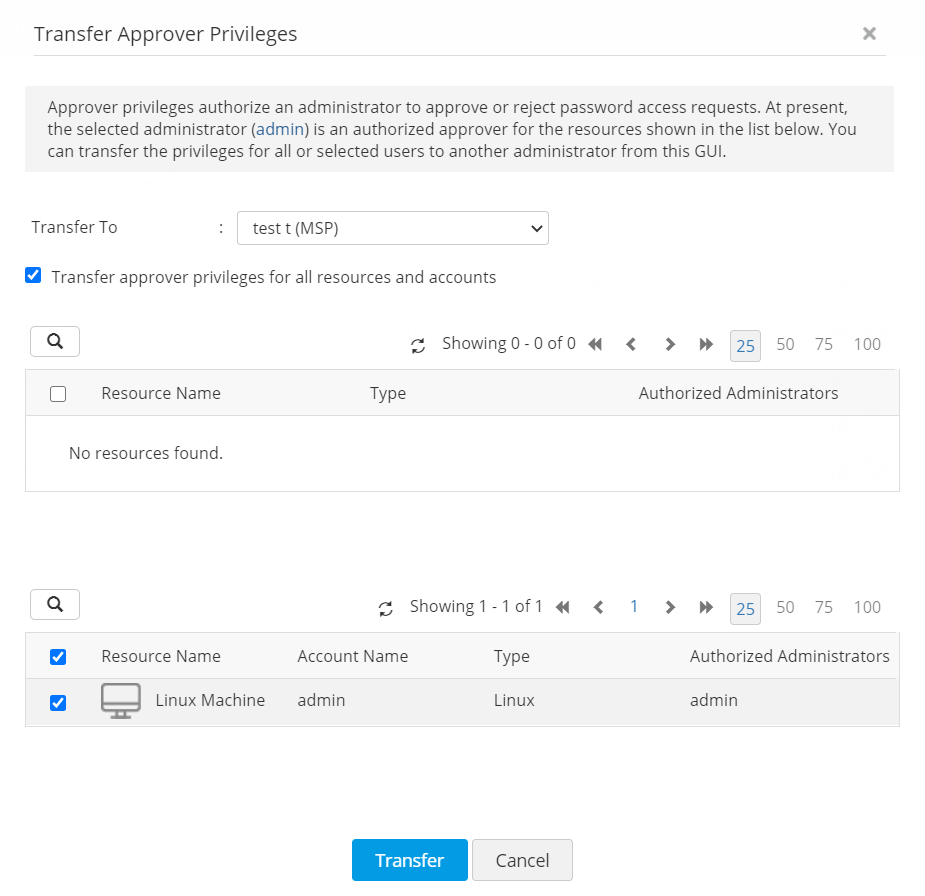Toggle select-all checkbox in resources table header
The image size is (925, 896).
[x=58, y=394]
